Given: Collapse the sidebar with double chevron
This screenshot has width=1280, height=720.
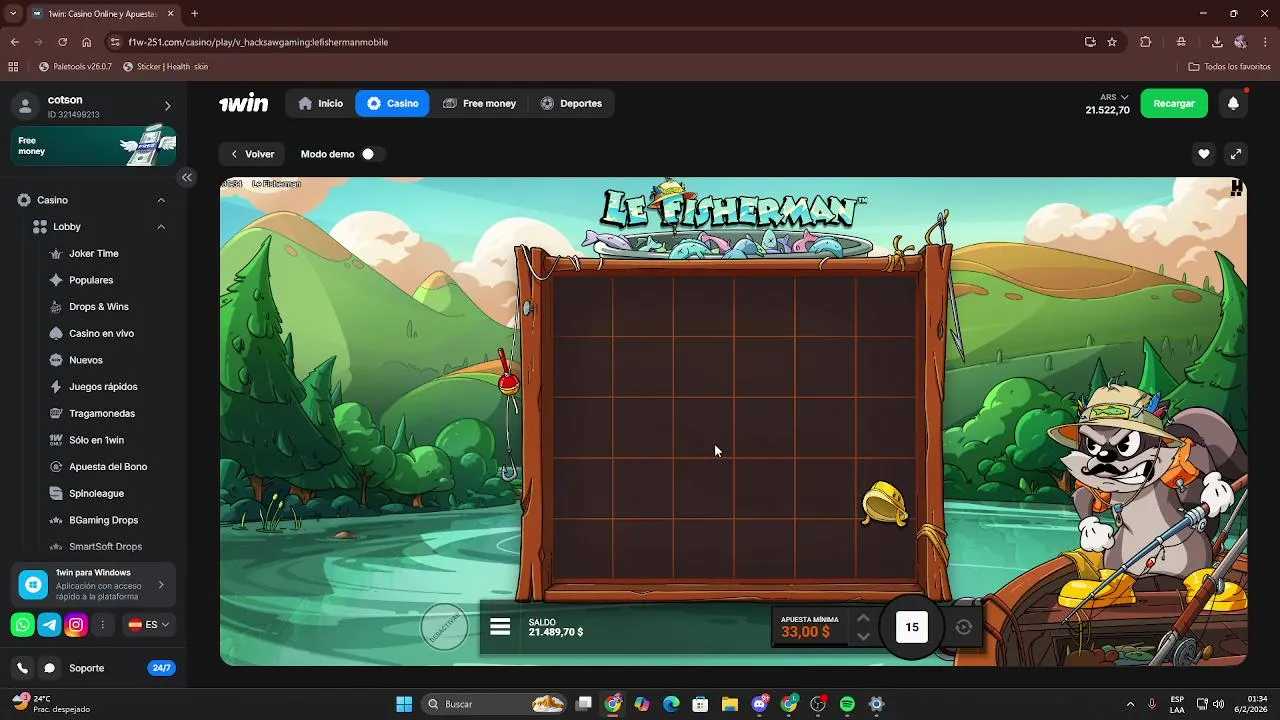Looking at the screenshot, I should click(187, 177).
